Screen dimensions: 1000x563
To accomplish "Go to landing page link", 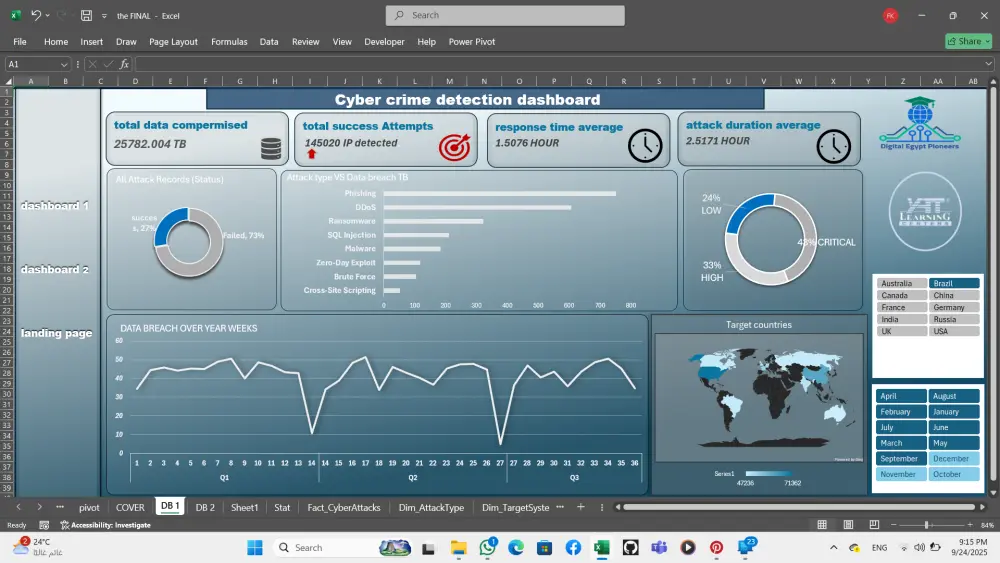I will 56,333.
